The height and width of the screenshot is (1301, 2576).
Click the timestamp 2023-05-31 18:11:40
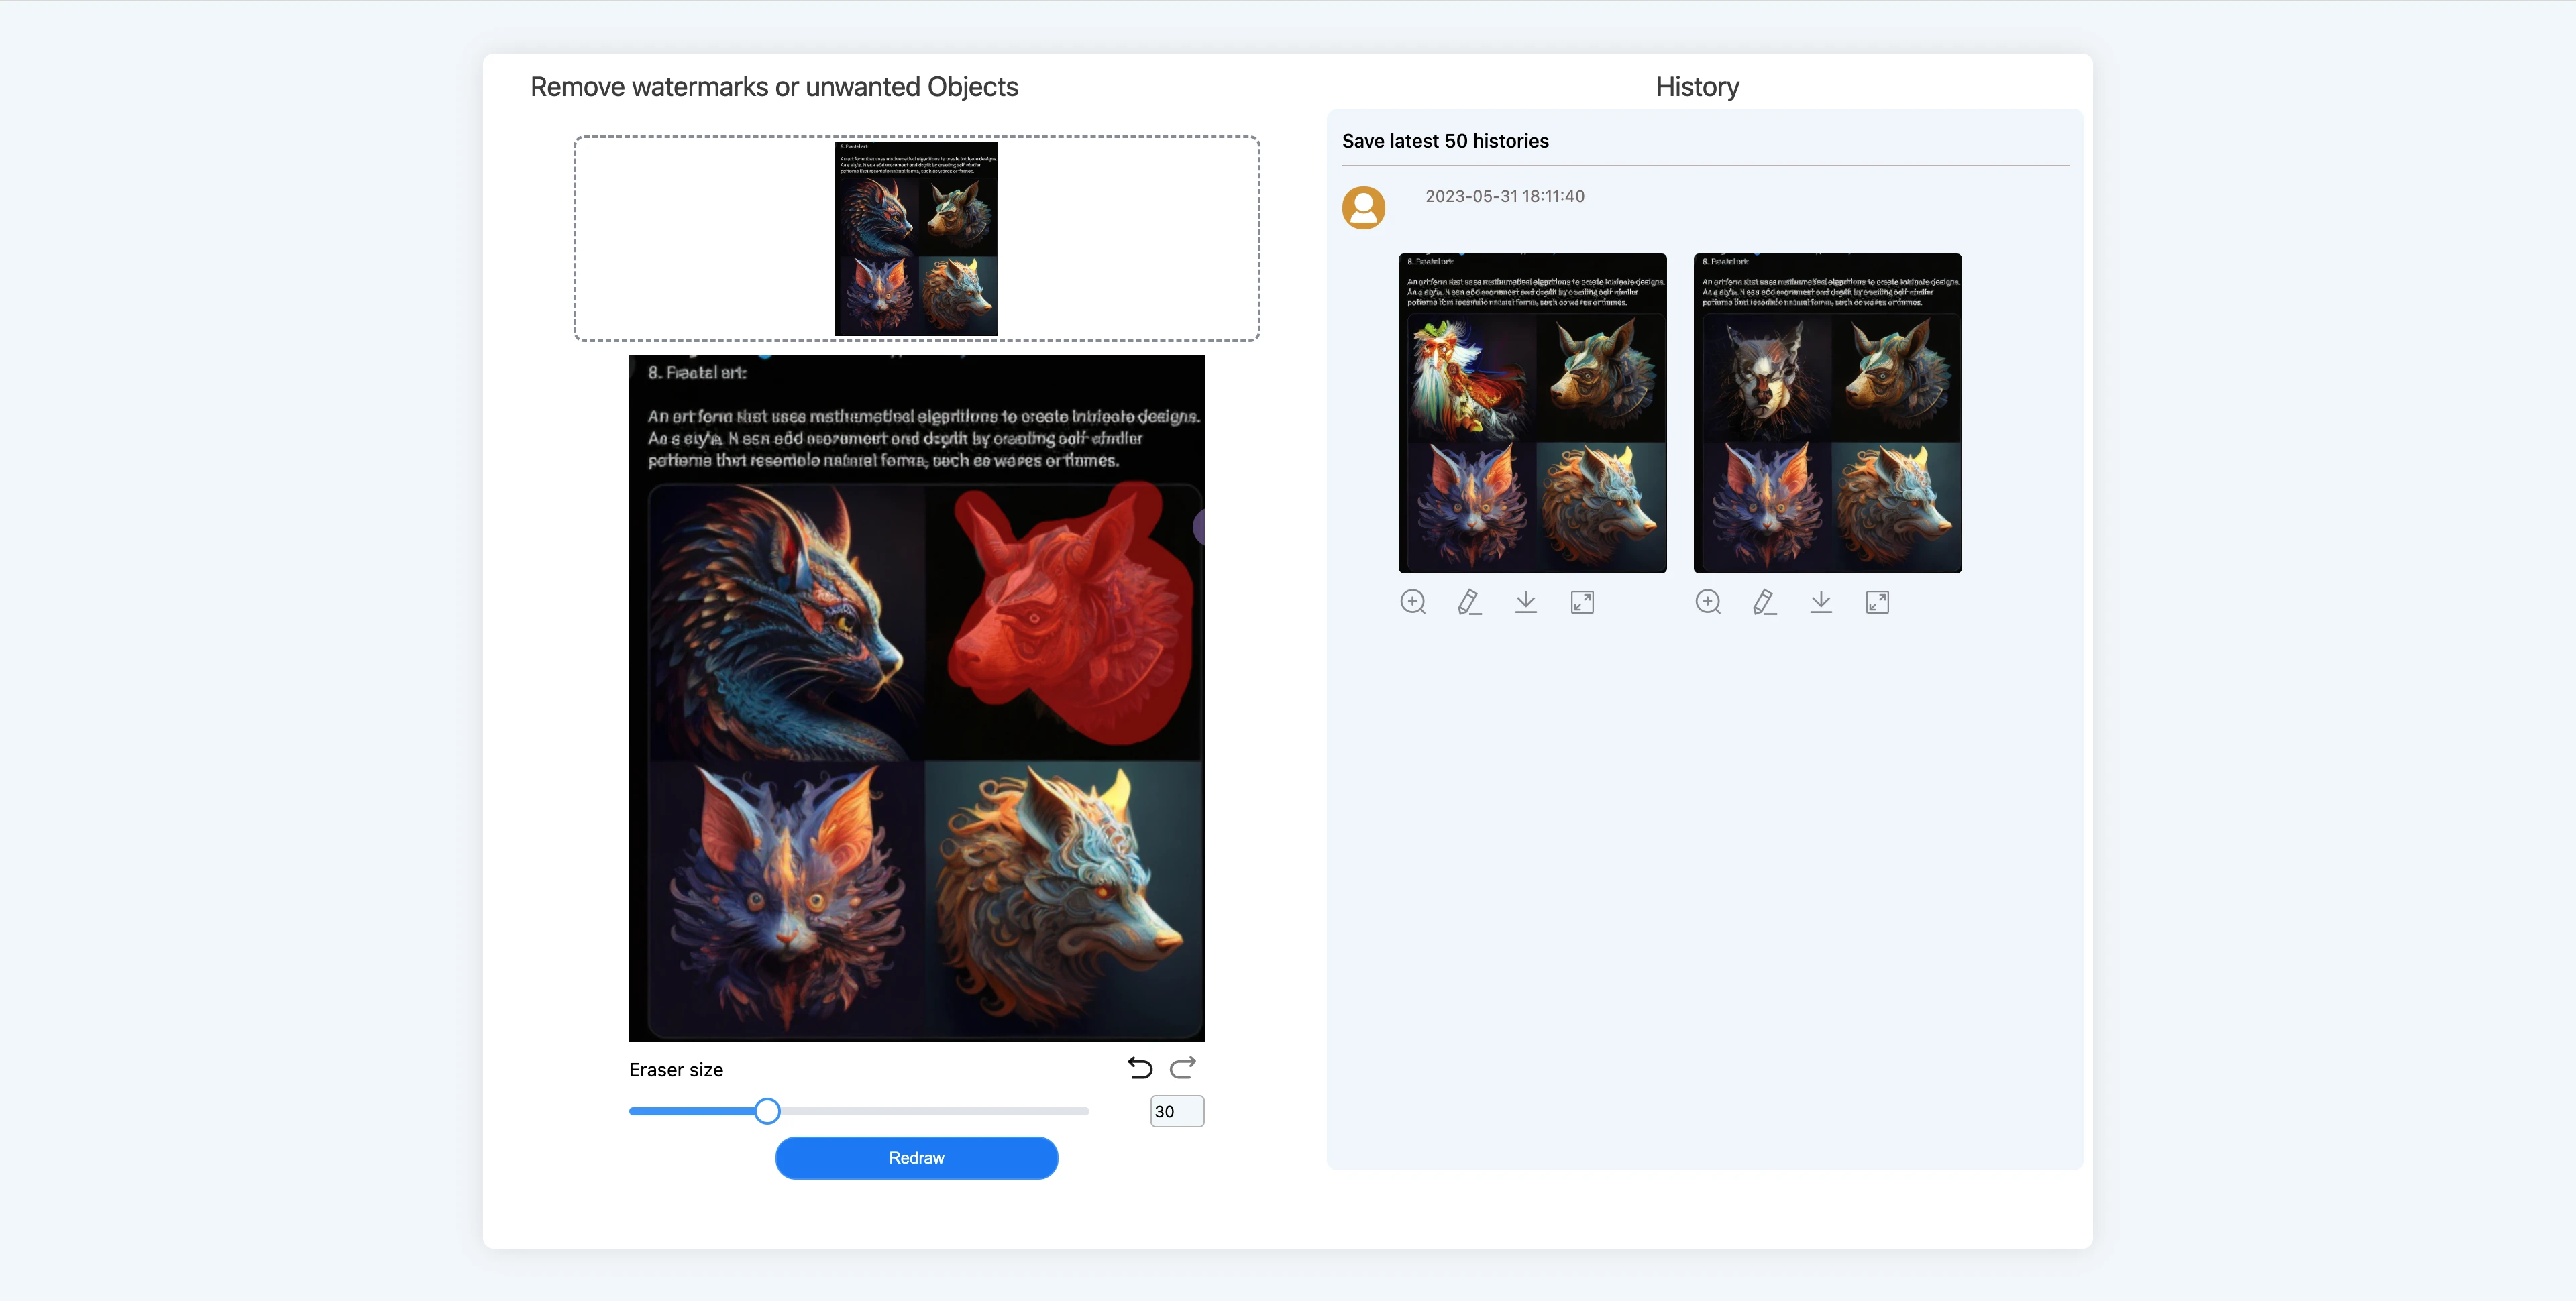point(1504,196)
